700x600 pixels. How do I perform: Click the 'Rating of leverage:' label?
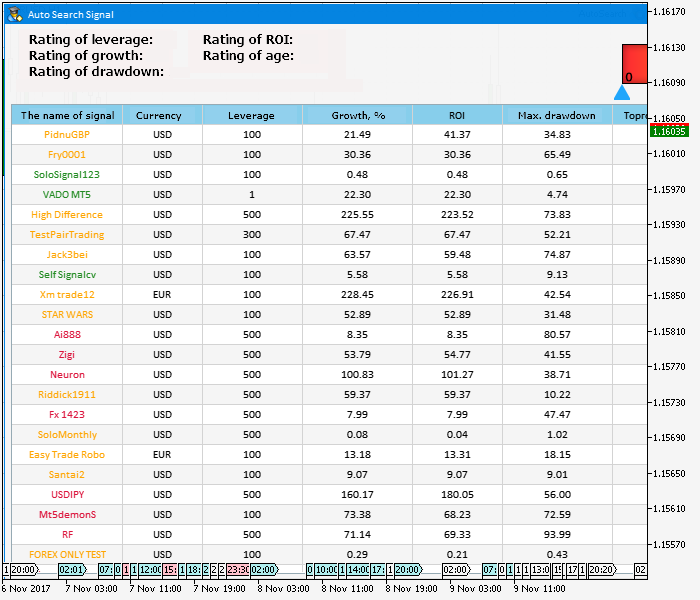[x=91, y=40]
